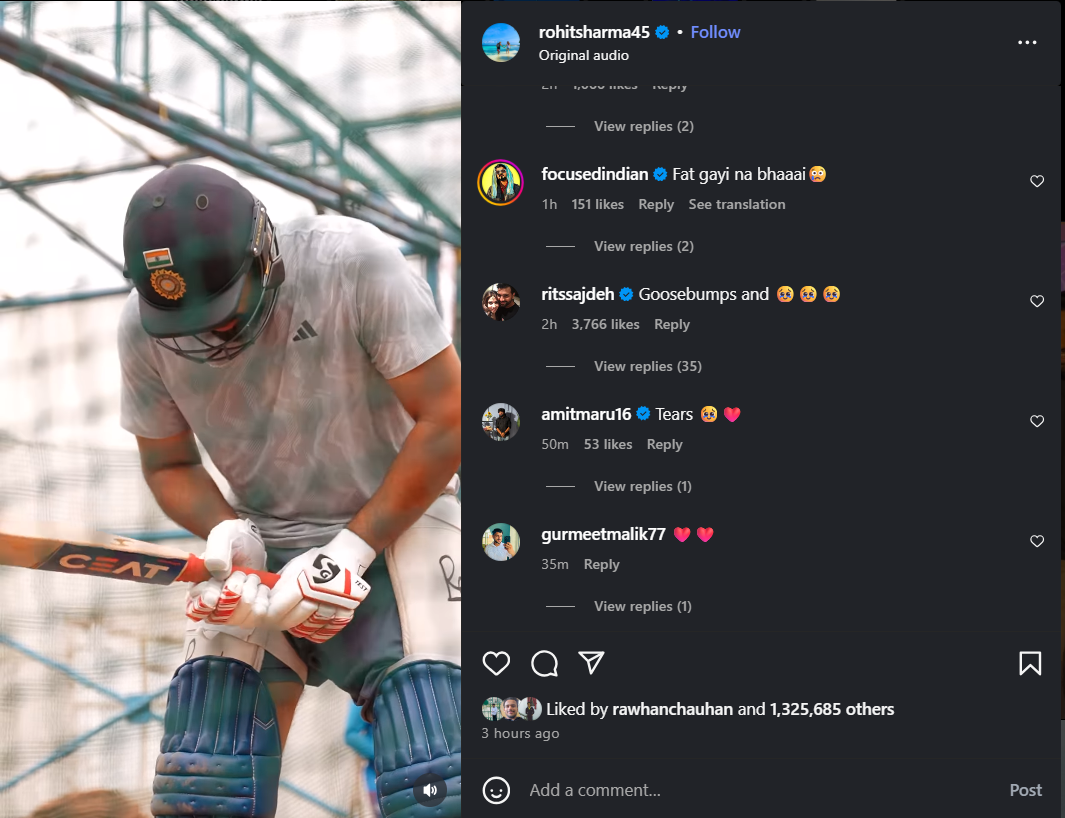1065x818 pixels.
Task: Like the post with the heart icon
Action: (x=496, y=663)
